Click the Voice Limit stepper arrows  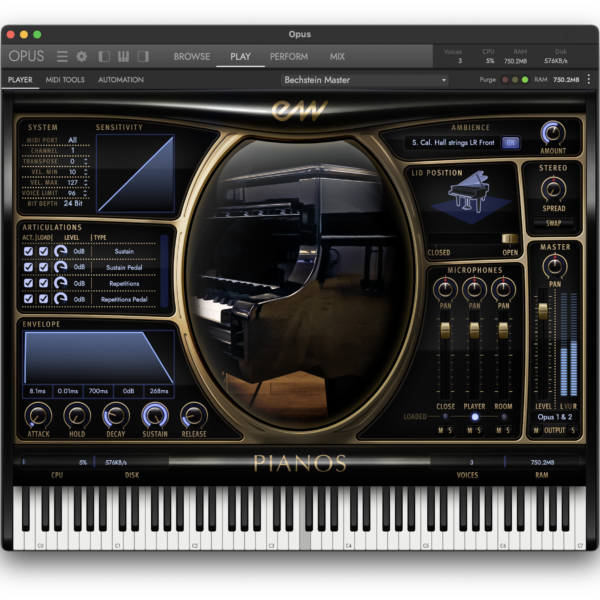point(85,193)
